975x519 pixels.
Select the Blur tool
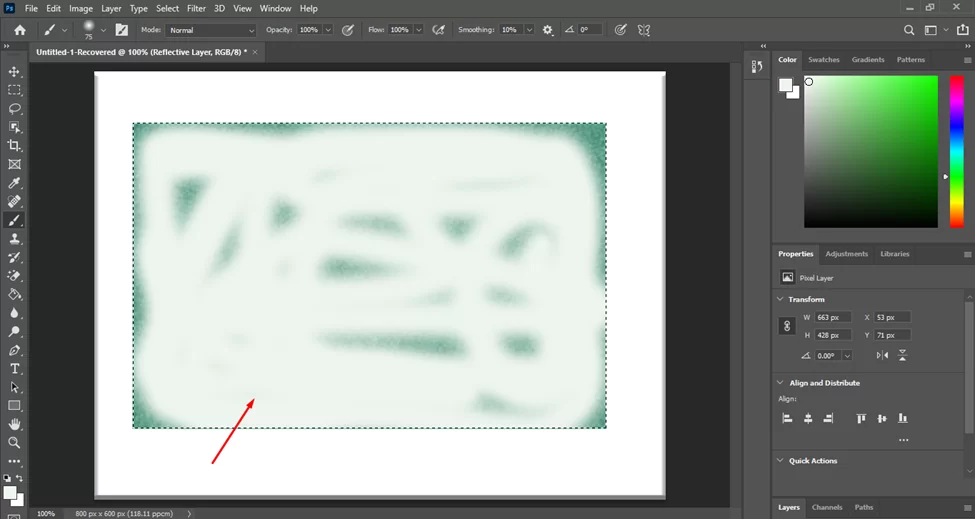pyautogui.click(x=14, y=313)
